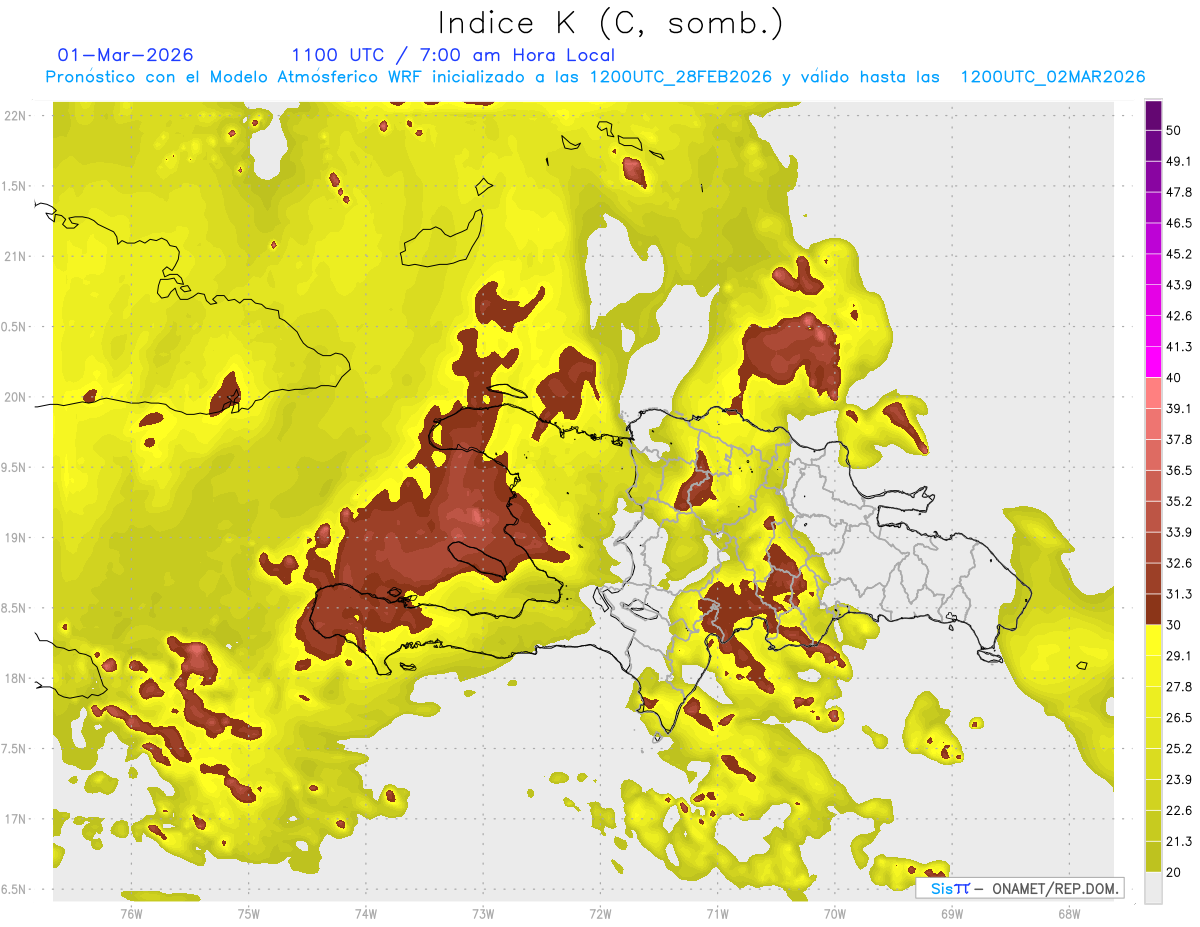Click the colorbar value "49.1"
The width and height of the screenshot is (1200, 927).
(x=1179, y=161)
